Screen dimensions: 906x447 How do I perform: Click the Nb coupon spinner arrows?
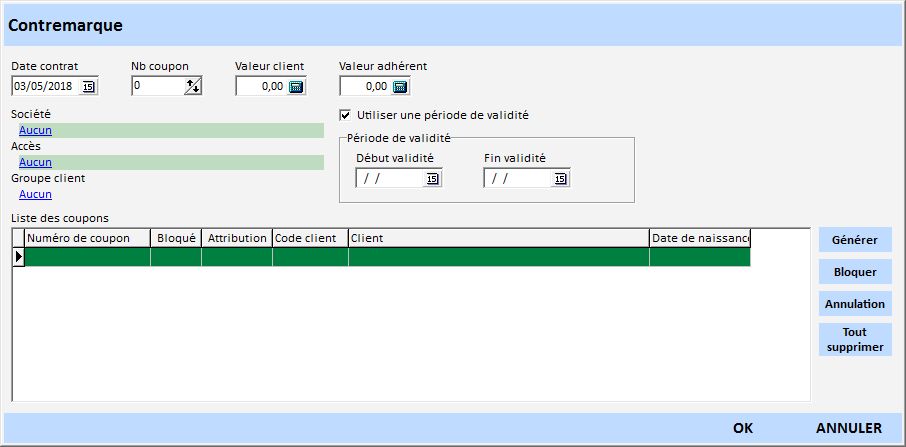coord(193,87)
